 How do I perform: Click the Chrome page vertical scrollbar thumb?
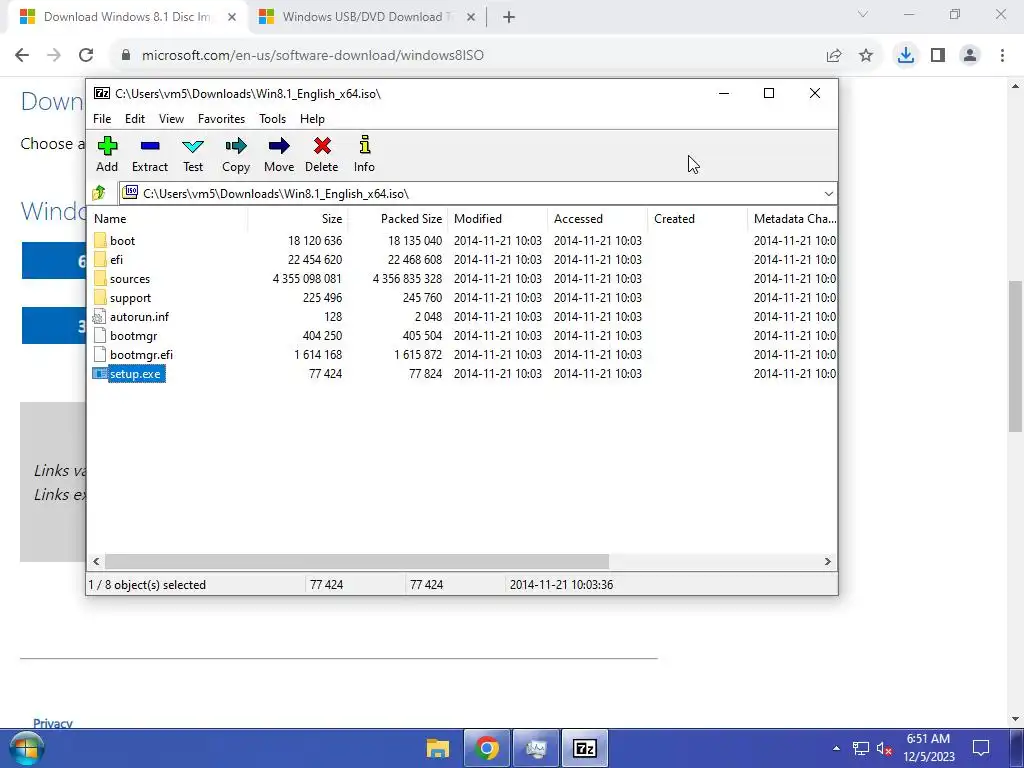pos(1015,356)
